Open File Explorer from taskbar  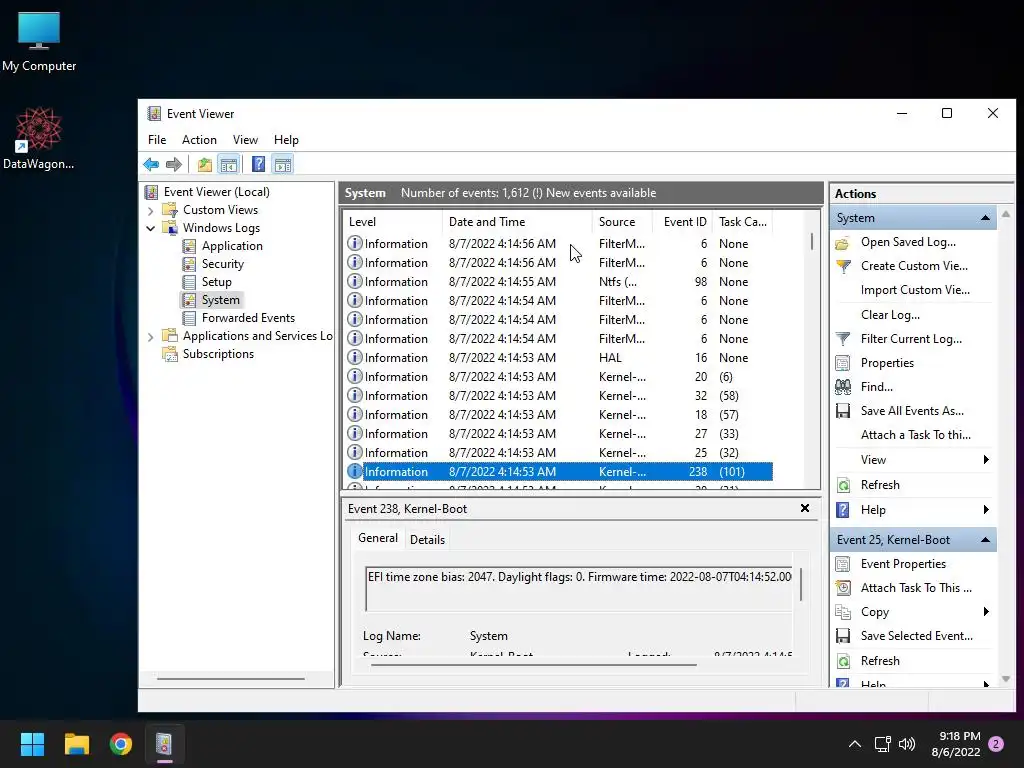tap(76, 744)
